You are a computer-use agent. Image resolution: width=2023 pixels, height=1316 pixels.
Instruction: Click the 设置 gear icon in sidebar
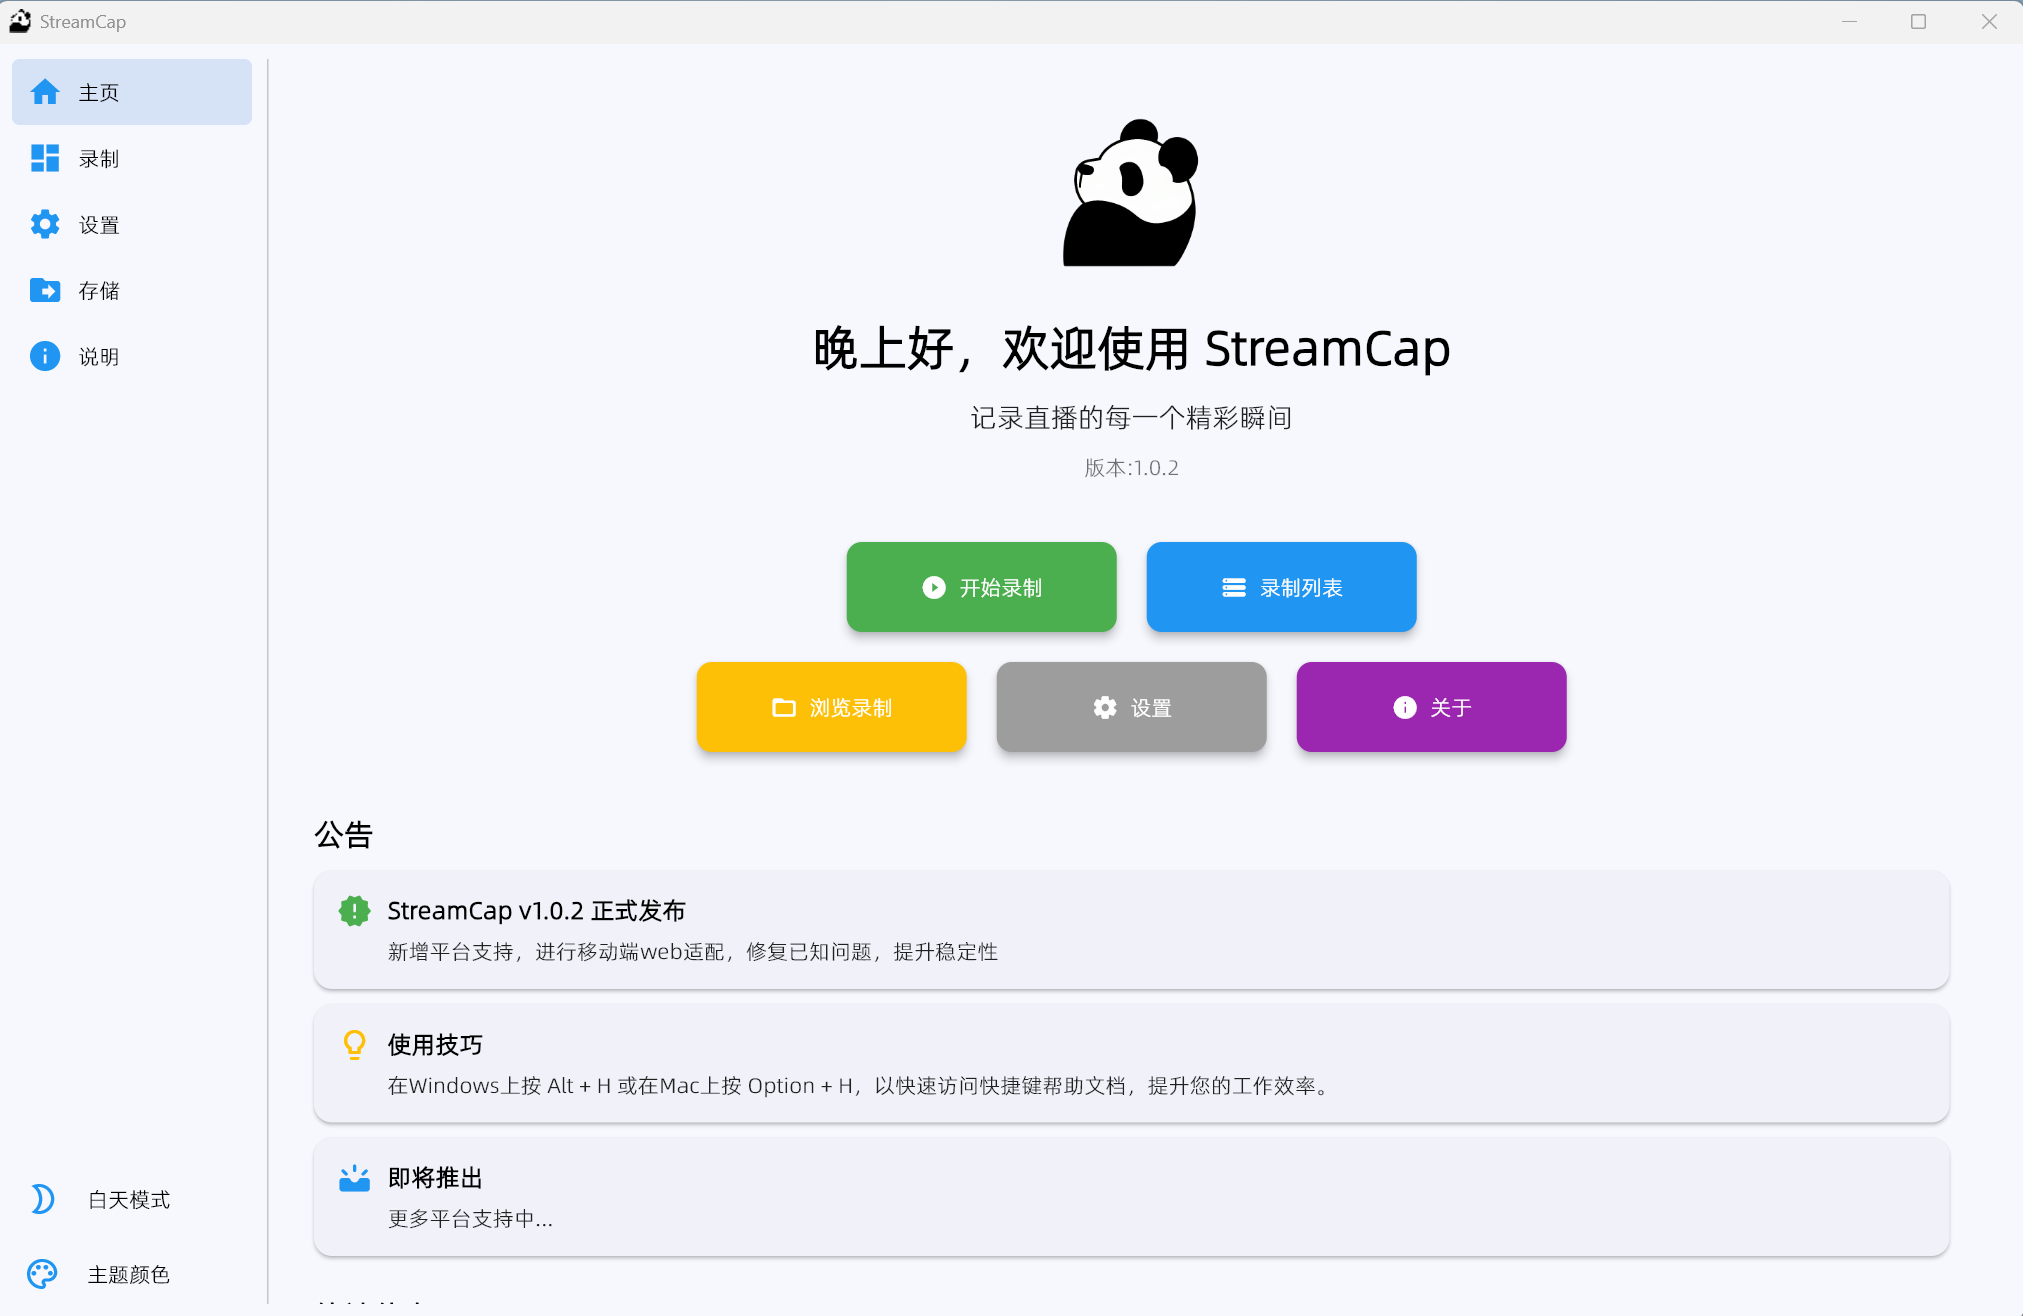click(x=45, y=224)
